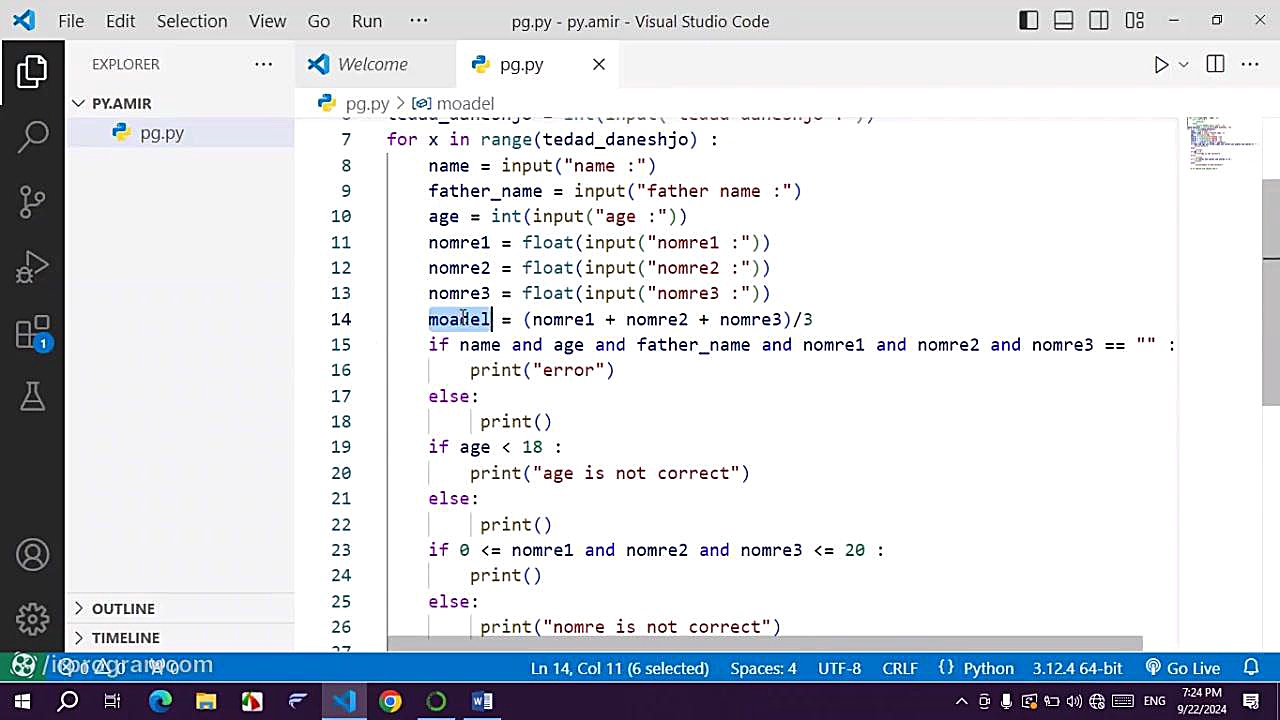Open Microsoft Edge from taskbar

click(160, 701)
